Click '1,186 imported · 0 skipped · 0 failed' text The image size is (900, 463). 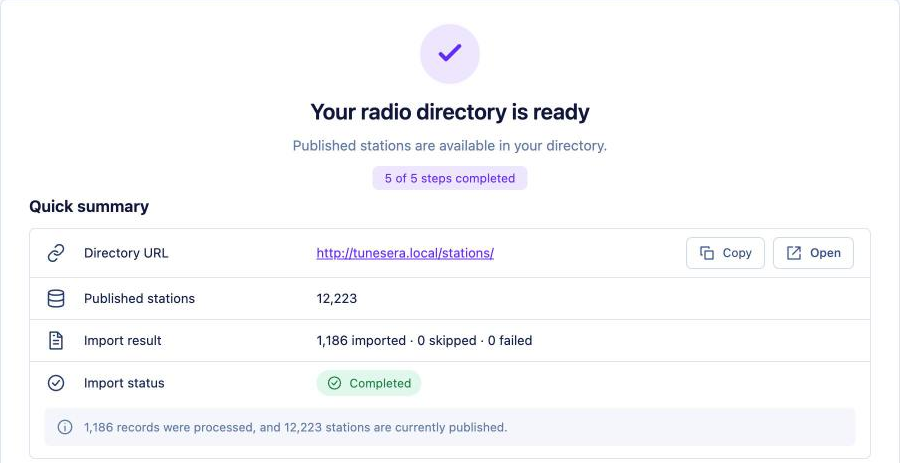[x=424, y=341]
